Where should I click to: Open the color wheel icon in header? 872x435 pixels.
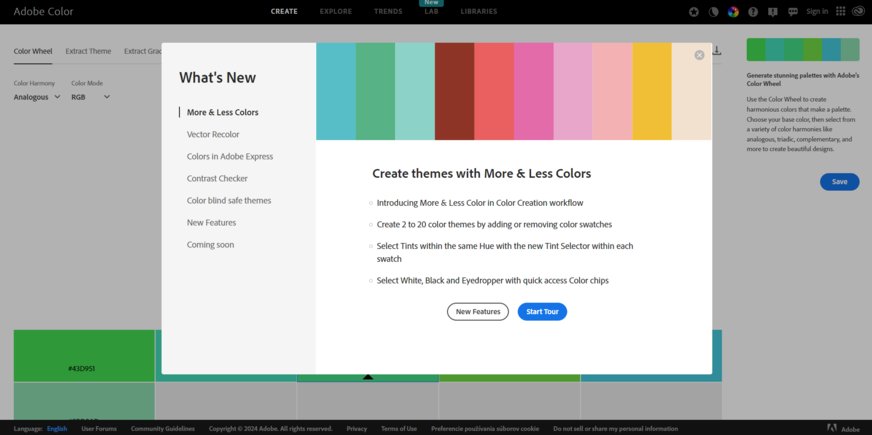click(x=733, y=12)
